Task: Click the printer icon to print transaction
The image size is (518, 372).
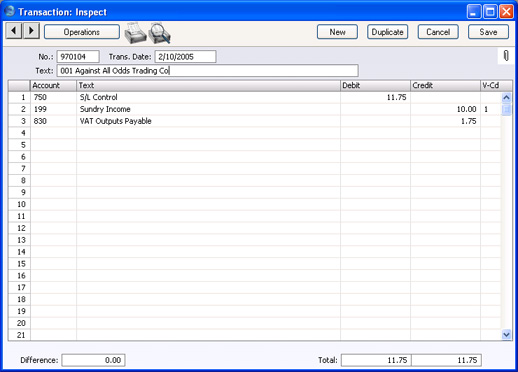Action: coord(135,33)
